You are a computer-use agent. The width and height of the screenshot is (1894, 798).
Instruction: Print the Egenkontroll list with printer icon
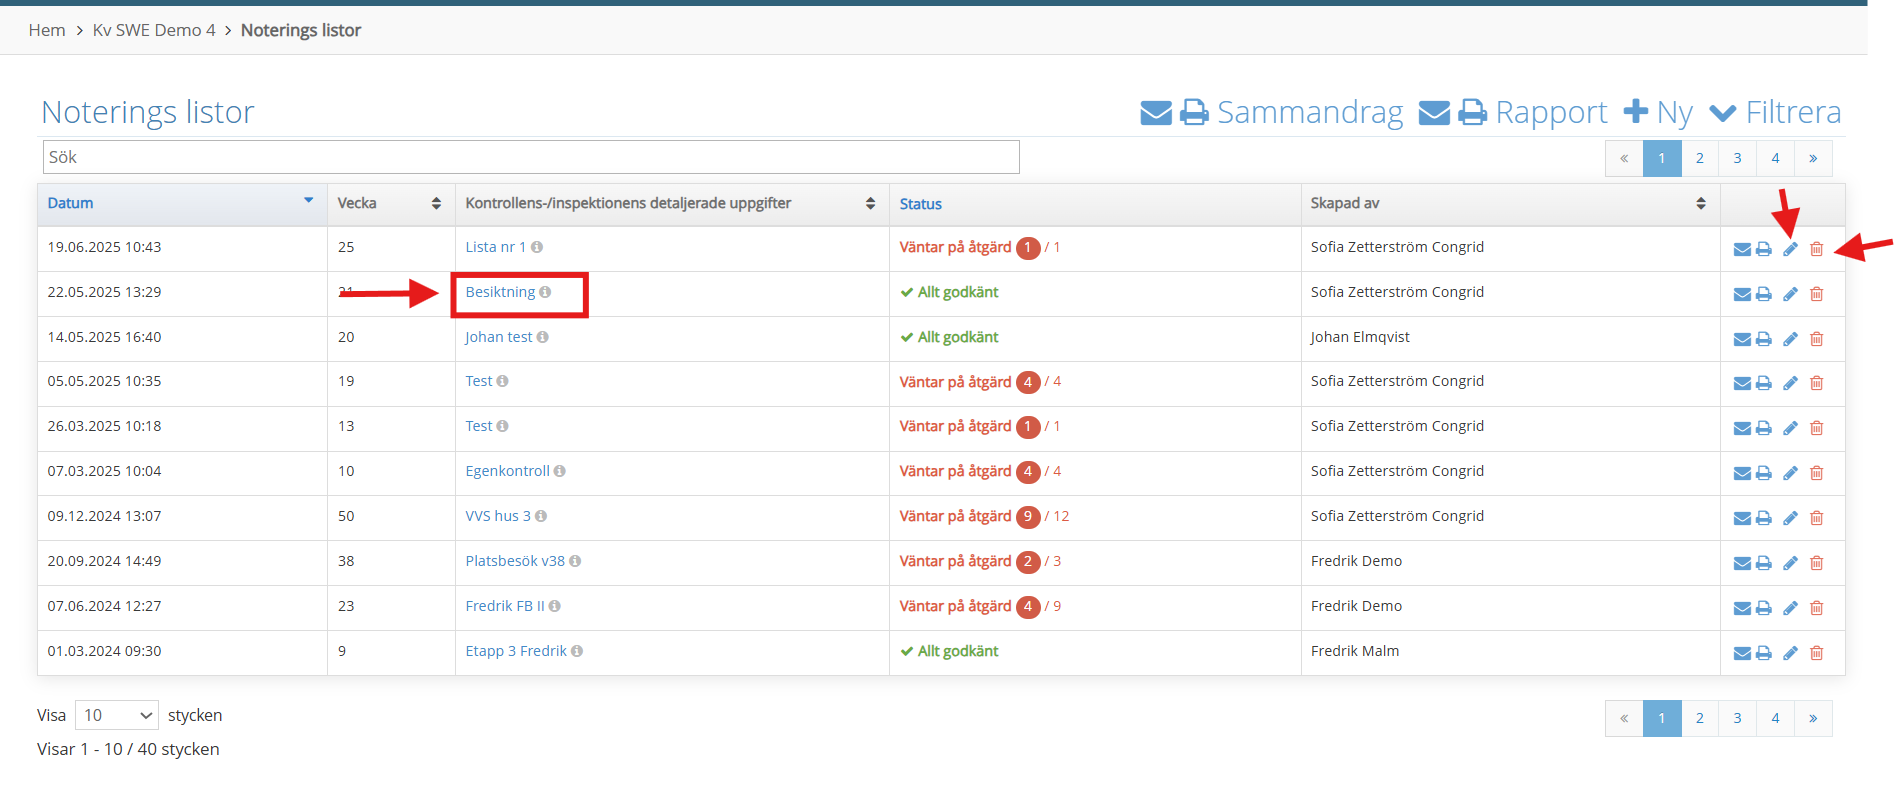[x=1764, y=473]
